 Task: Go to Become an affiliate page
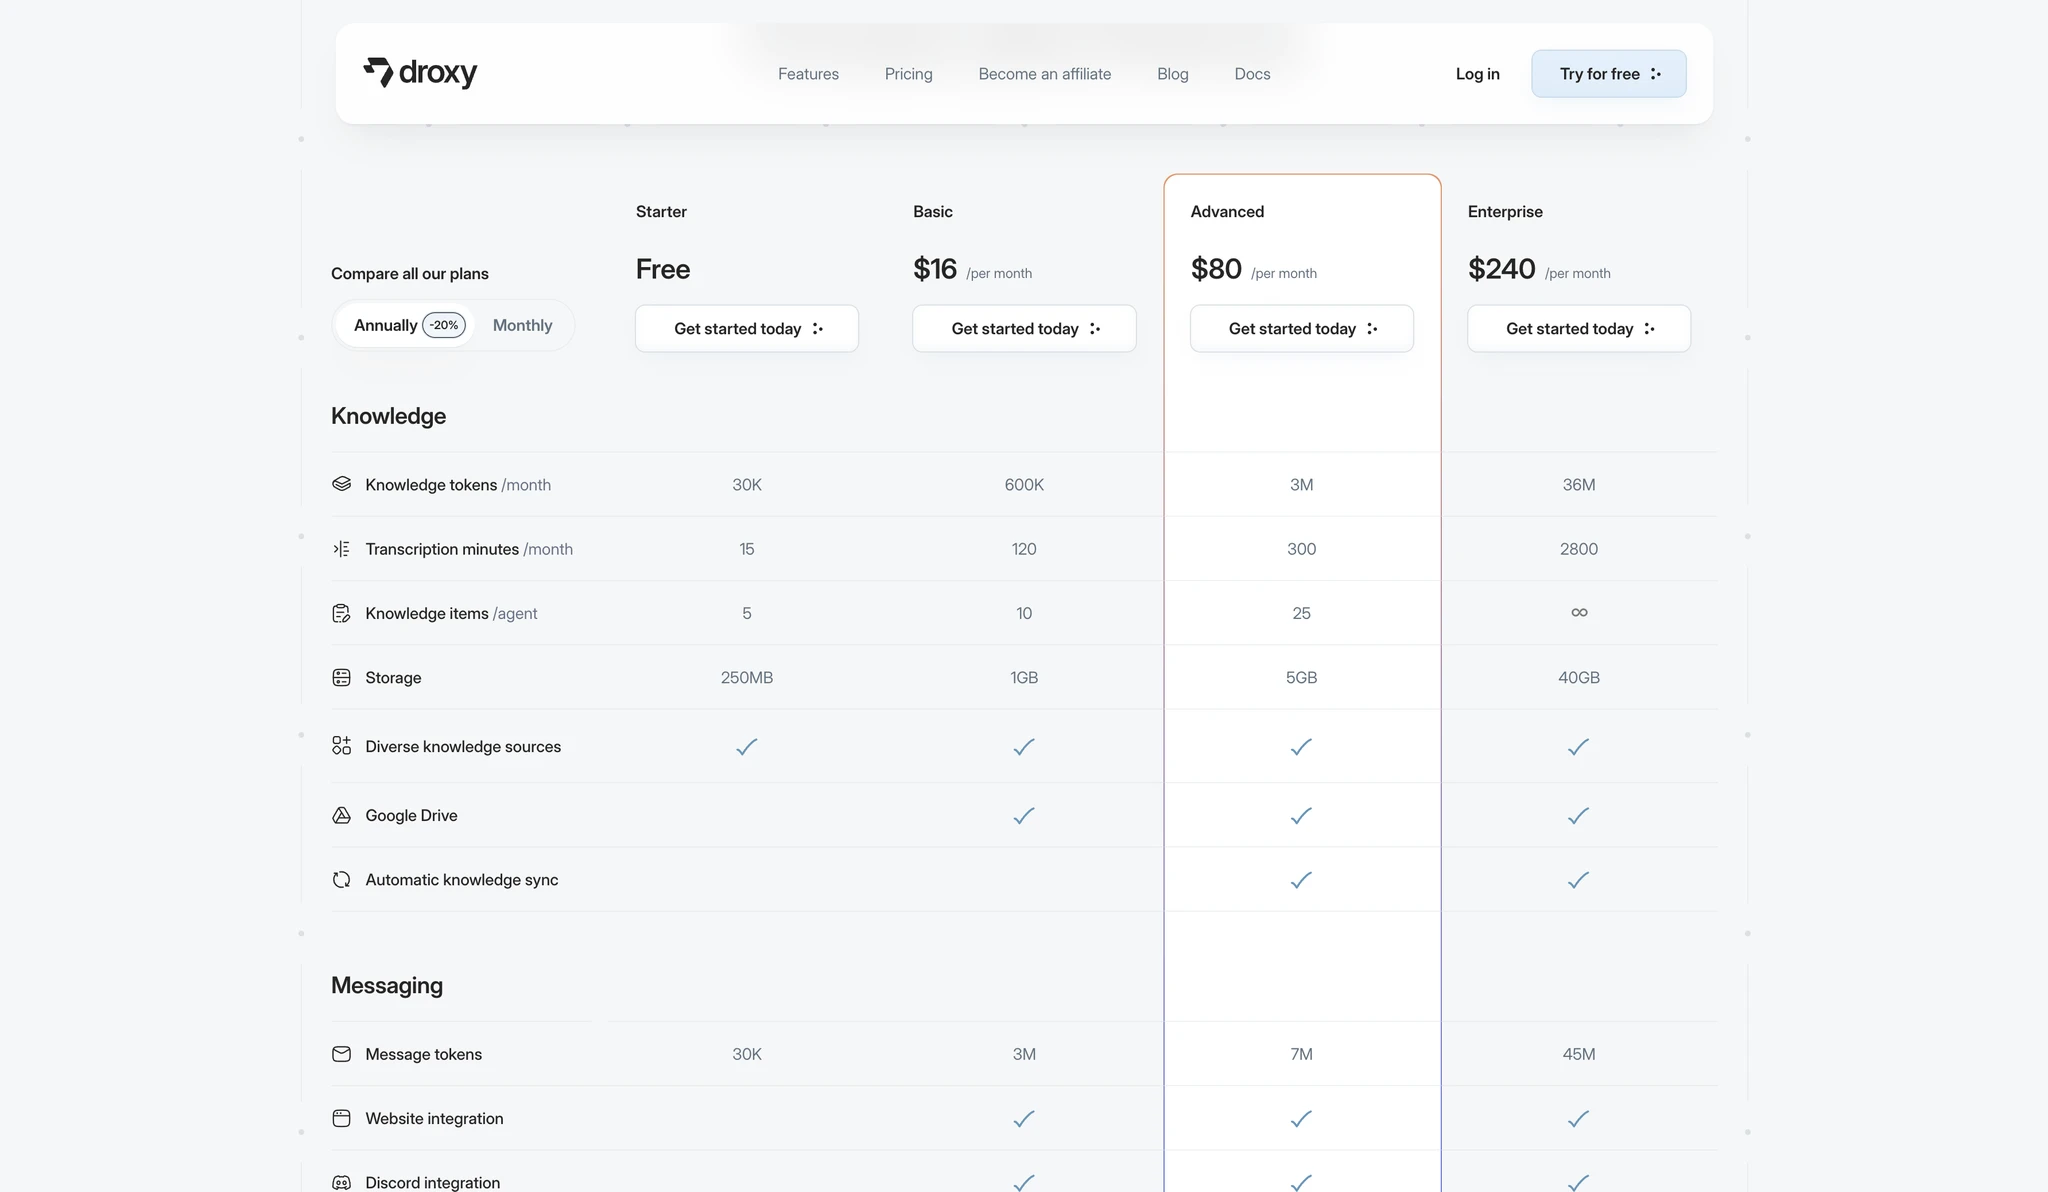(x=1044, y=74)
